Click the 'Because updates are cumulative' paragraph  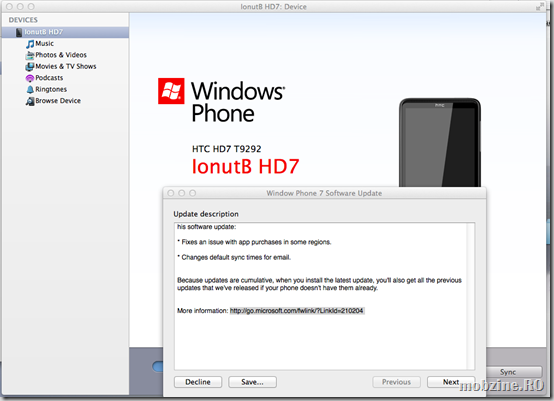[x=319, y=284]
